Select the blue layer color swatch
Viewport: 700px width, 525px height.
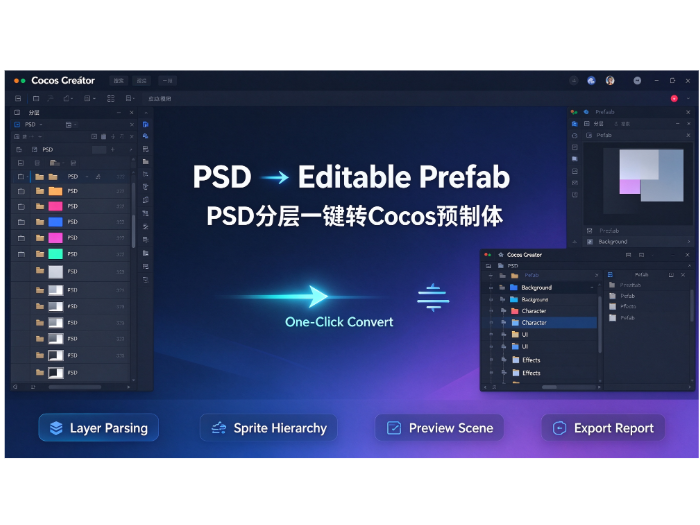coord(55,222)
